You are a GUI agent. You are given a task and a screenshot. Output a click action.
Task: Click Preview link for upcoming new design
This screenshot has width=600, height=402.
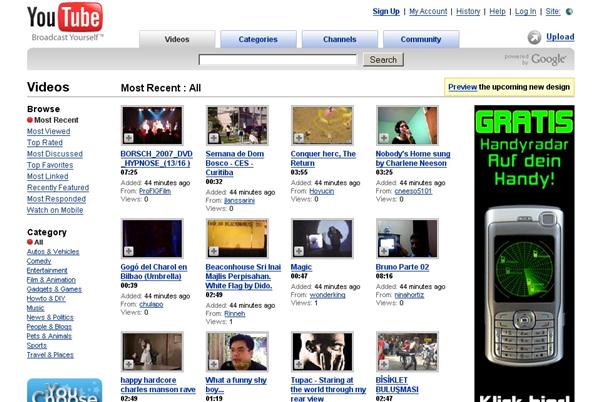462,87
